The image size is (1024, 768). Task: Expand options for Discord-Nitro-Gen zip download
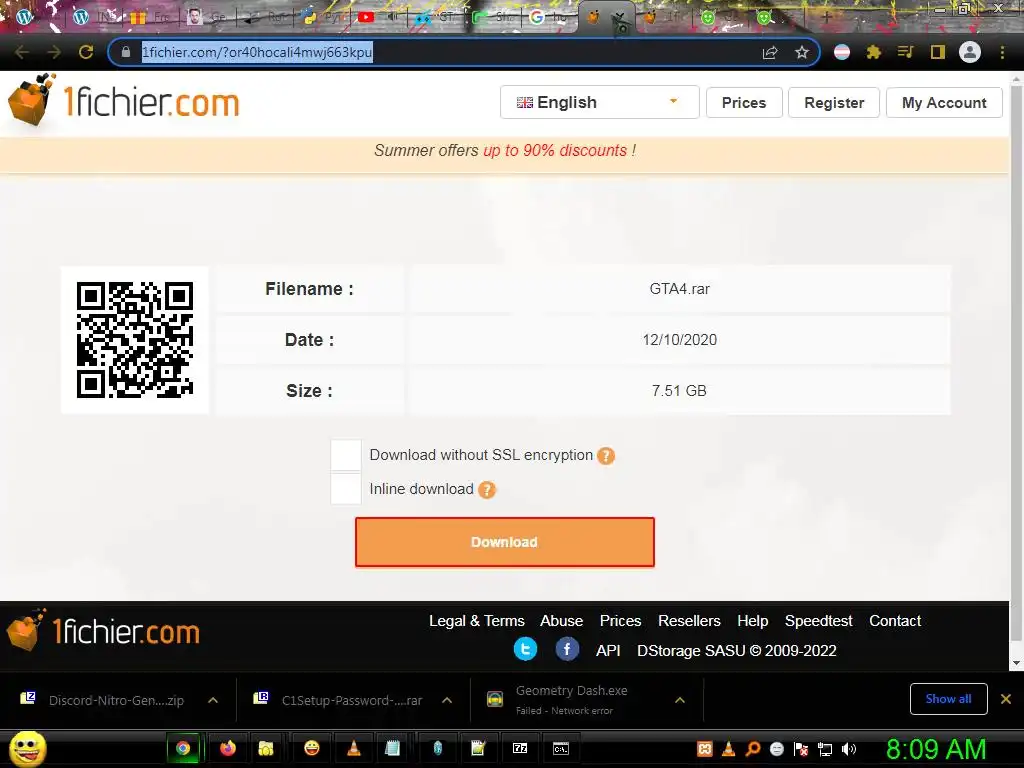213,700
